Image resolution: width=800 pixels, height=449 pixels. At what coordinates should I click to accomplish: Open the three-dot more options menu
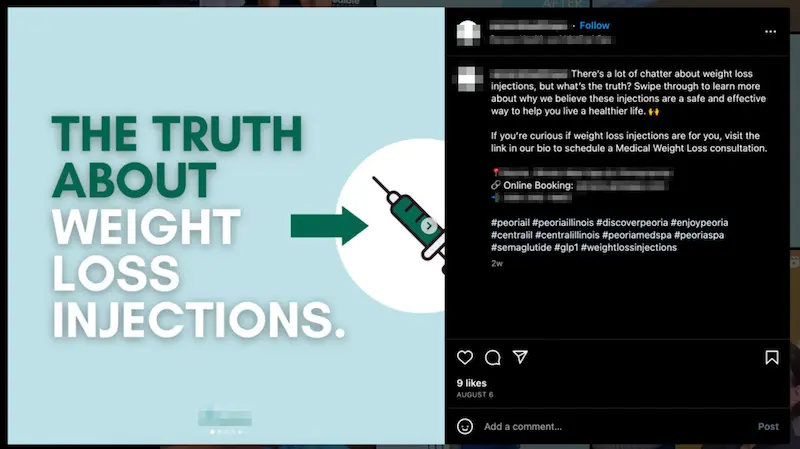pos(770,32)
